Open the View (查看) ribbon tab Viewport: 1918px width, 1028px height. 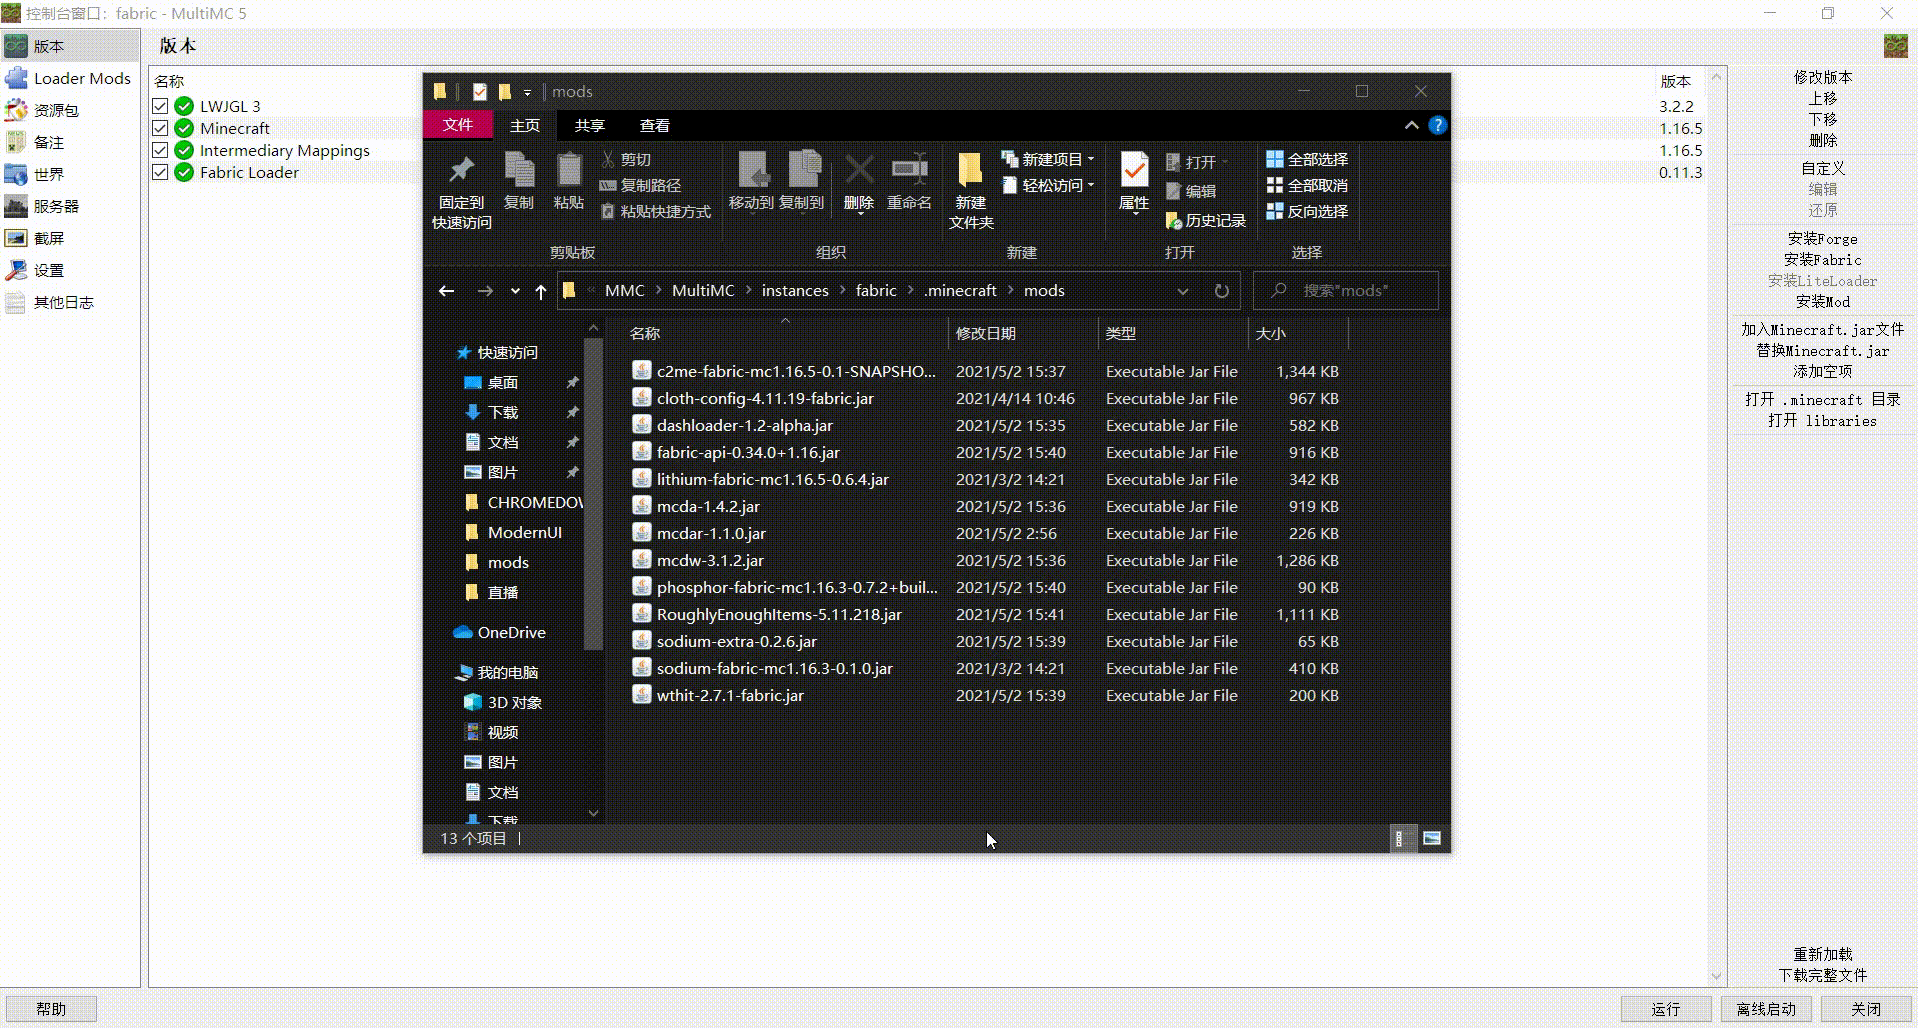[655, 125]
